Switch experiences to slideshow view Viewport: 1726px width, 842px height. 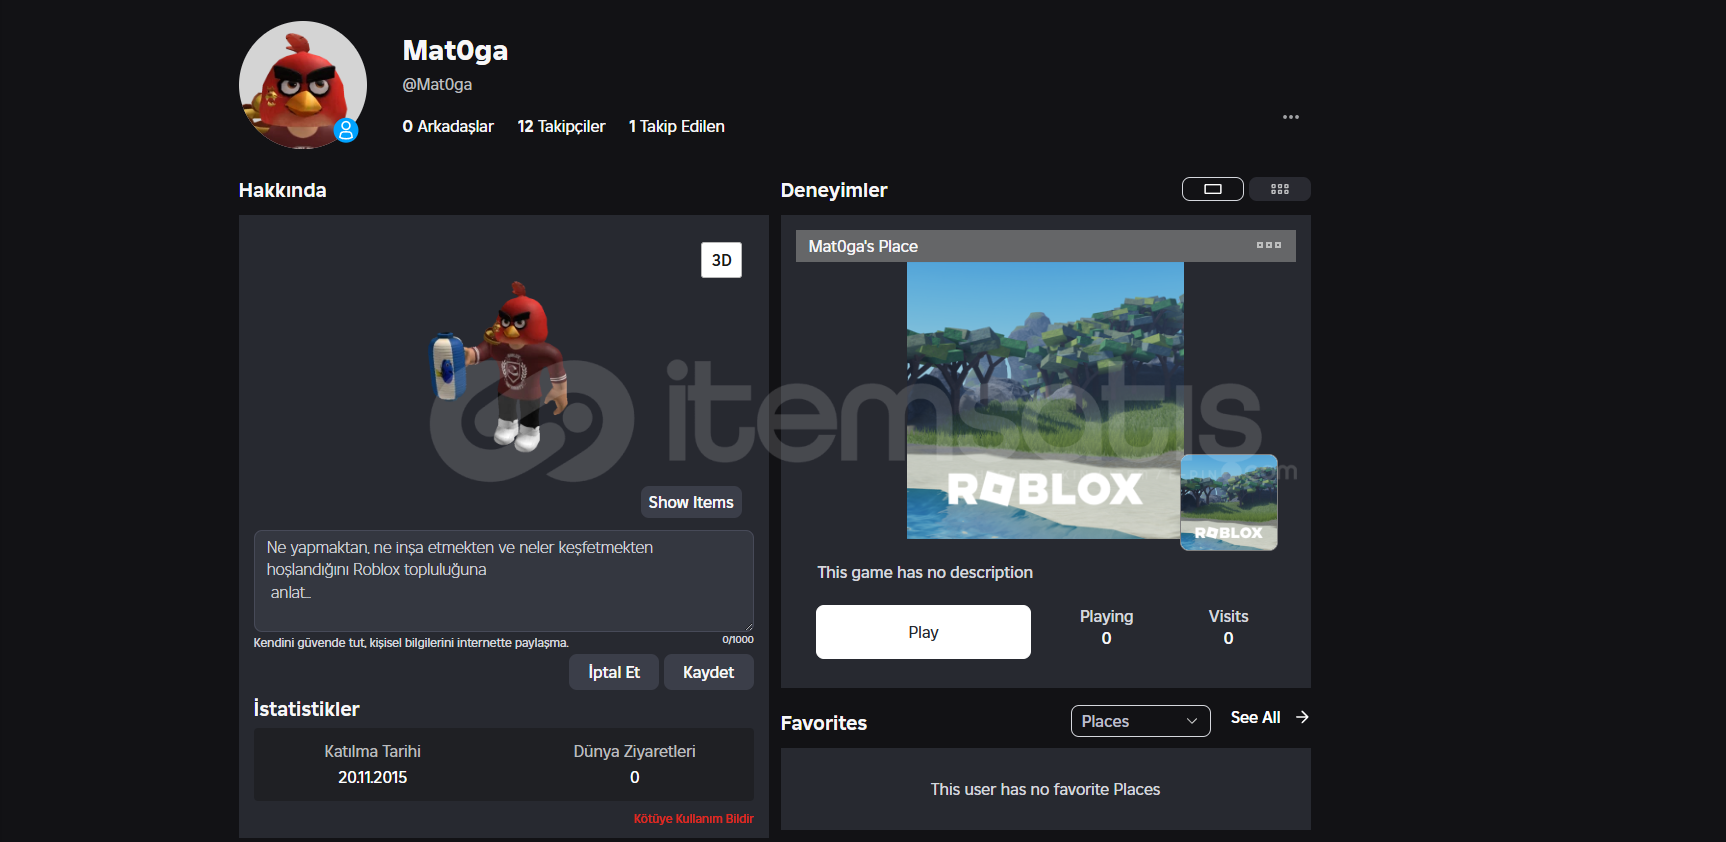click(1213, 189)
